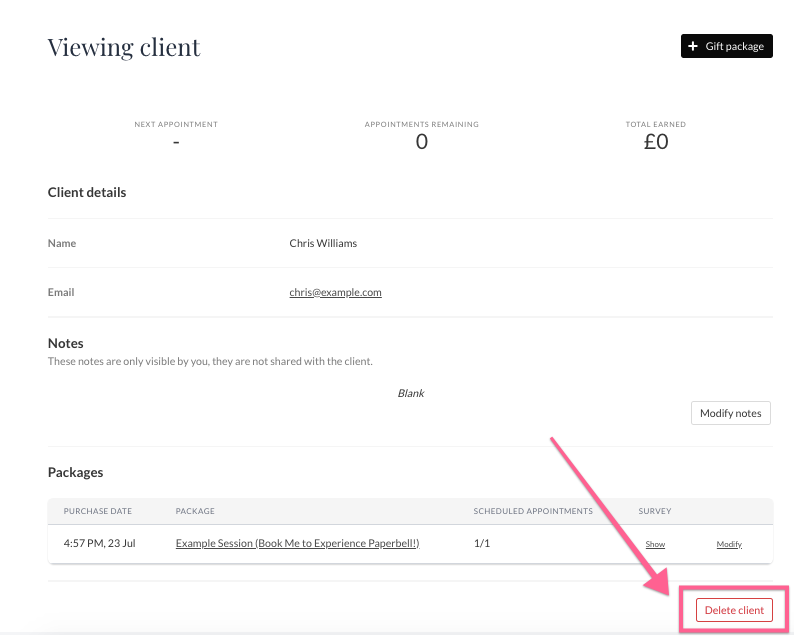
Task: Open the chris@example.com email link
Action: (x=335, y=293)
